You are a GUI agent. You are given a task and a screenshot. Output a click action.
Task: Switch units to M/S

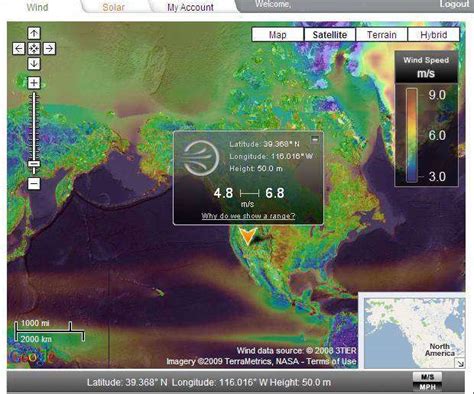pyautogui.click(x=427, y=377)
